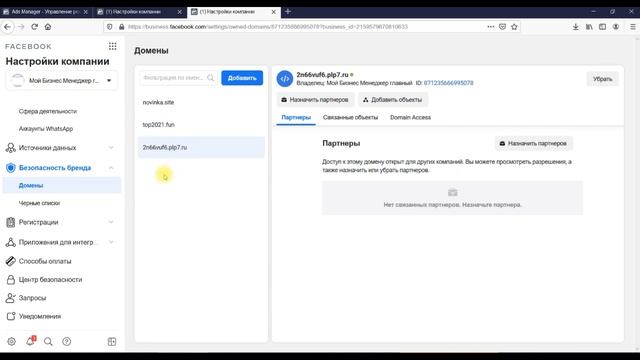Open settings gear at sidebar bottom
Screen dimensions: 640x360
coord(11,341)
